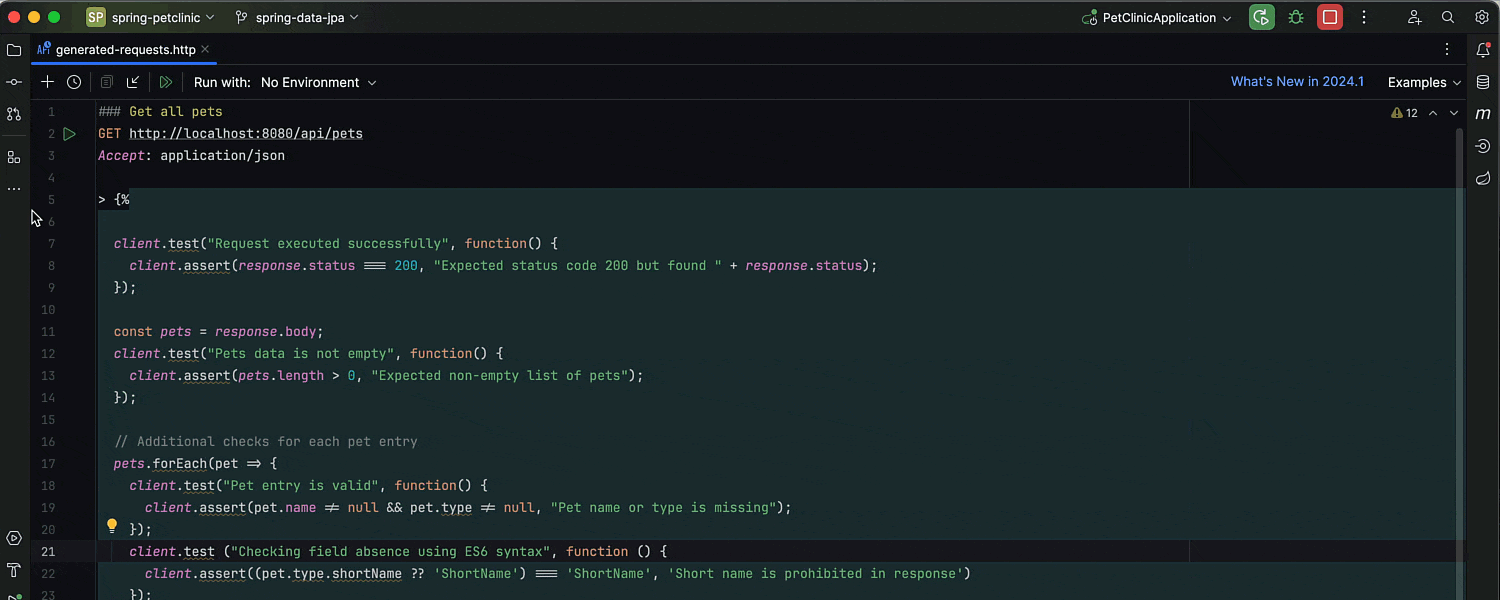Screen dimensions: 1500x600
Task: Run the Get all pets request
Action: pyautogui.click(x=68, y=133)
